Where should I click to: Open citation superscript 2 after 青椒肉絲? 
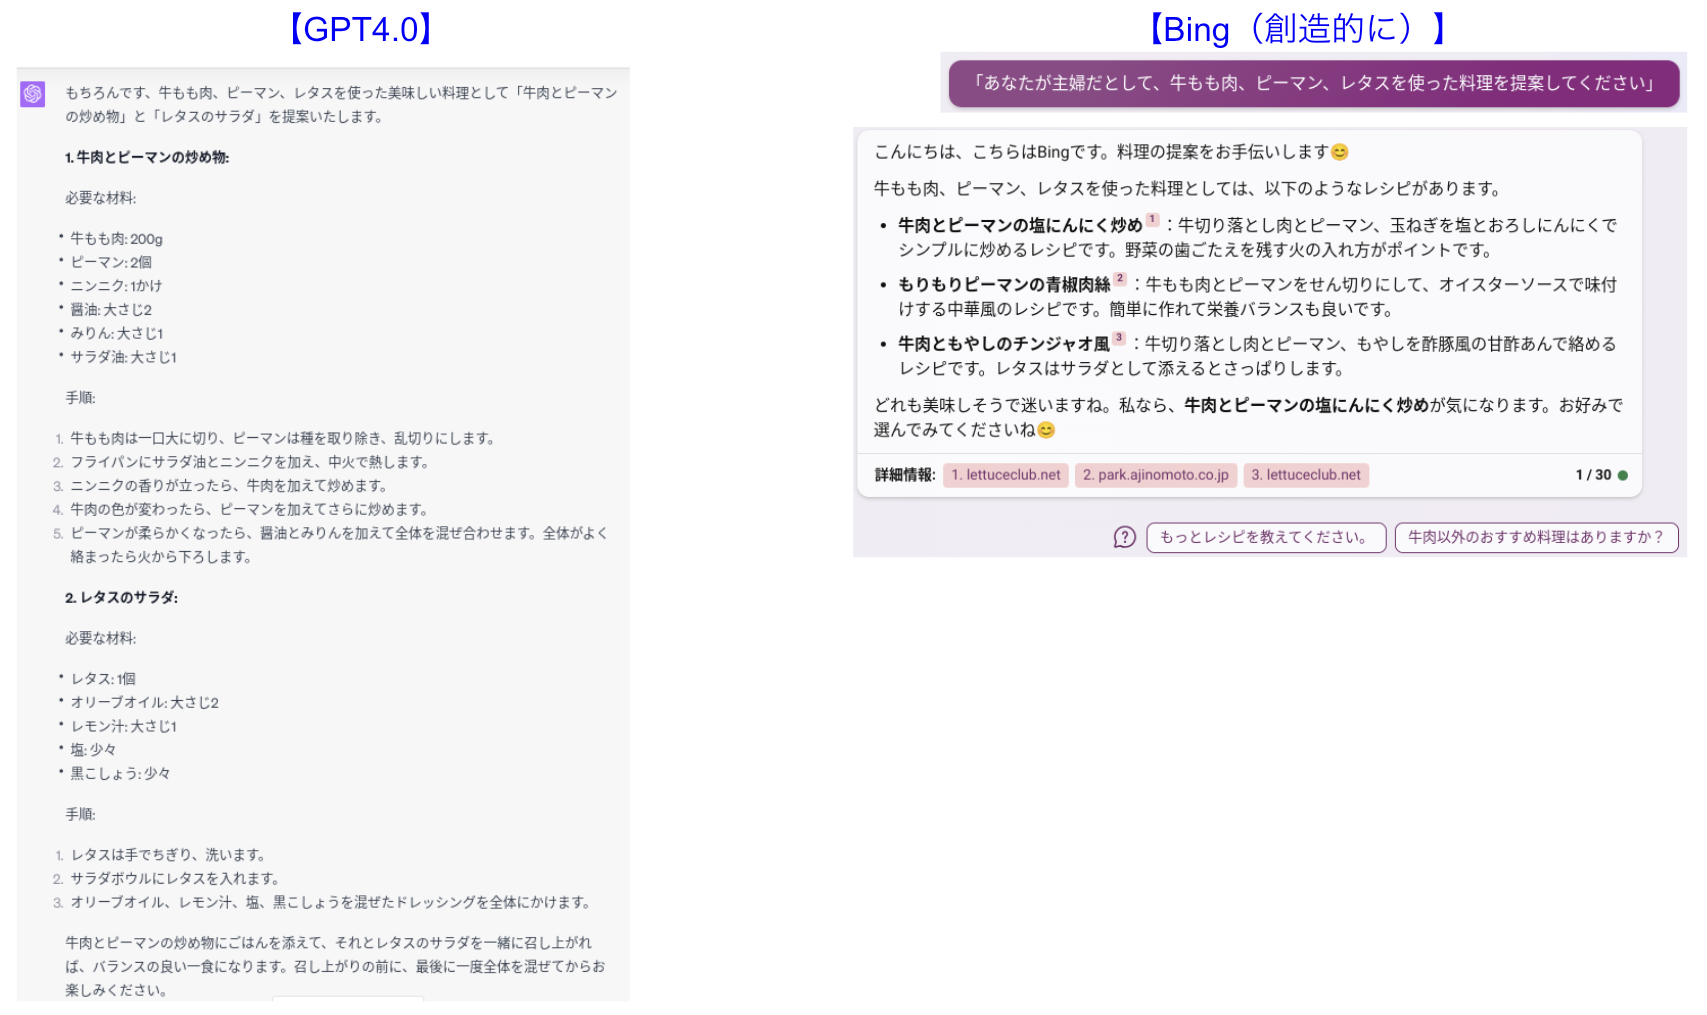[x=1120, y=279]
